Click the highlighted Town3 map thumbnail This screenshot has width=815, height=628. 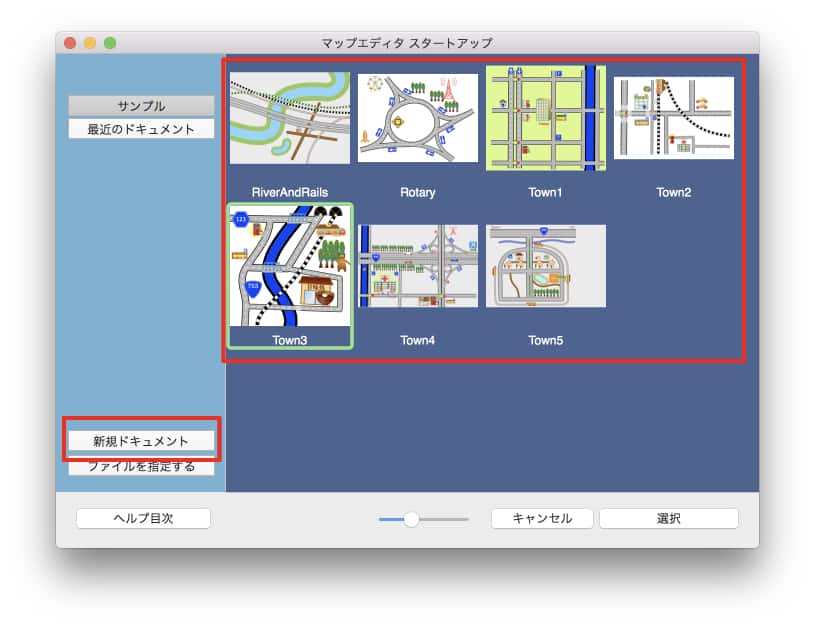[290, 266]
